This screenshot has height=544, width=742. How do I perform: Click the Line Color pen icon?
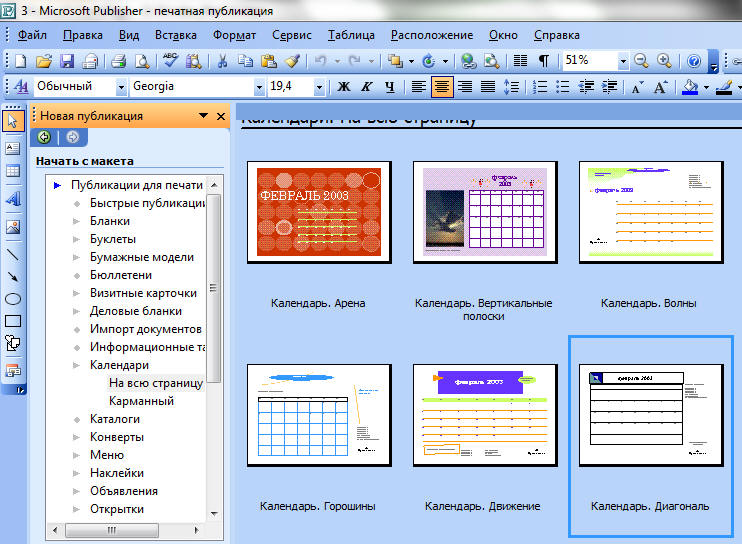click(724, 87)
